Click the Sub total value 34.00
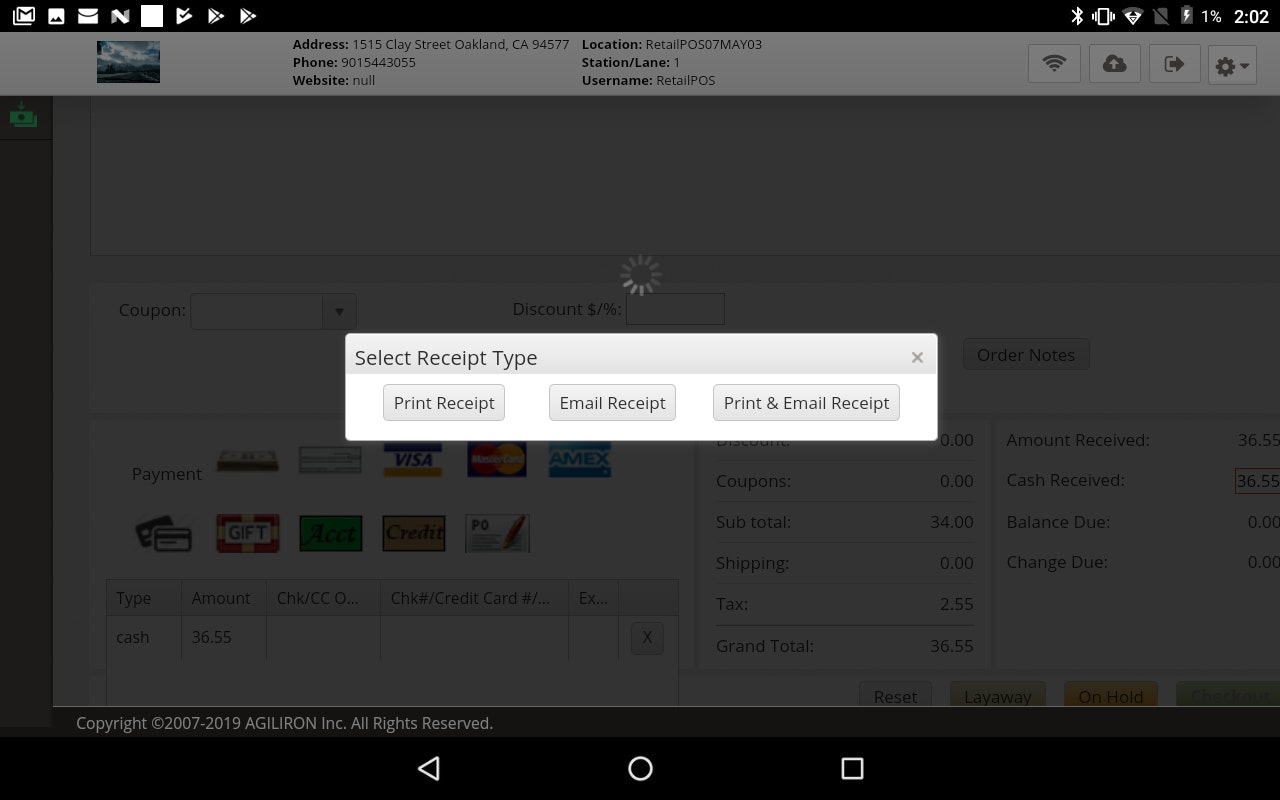This screenshot has height=800, width=1280. [x=951, y=522]
